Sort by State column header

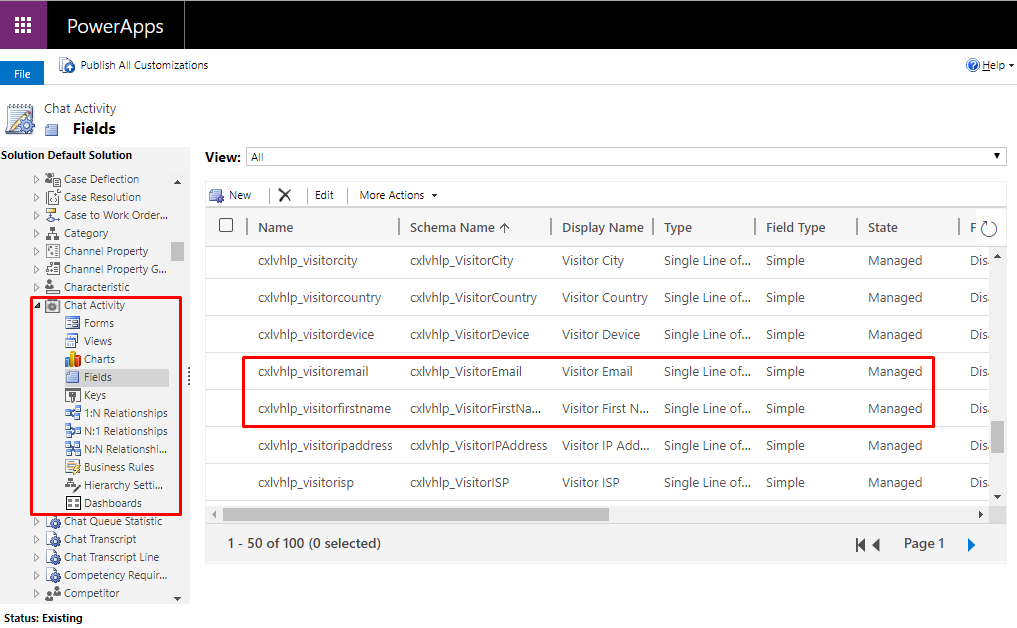pyautogui.click(x=883, y=228)
